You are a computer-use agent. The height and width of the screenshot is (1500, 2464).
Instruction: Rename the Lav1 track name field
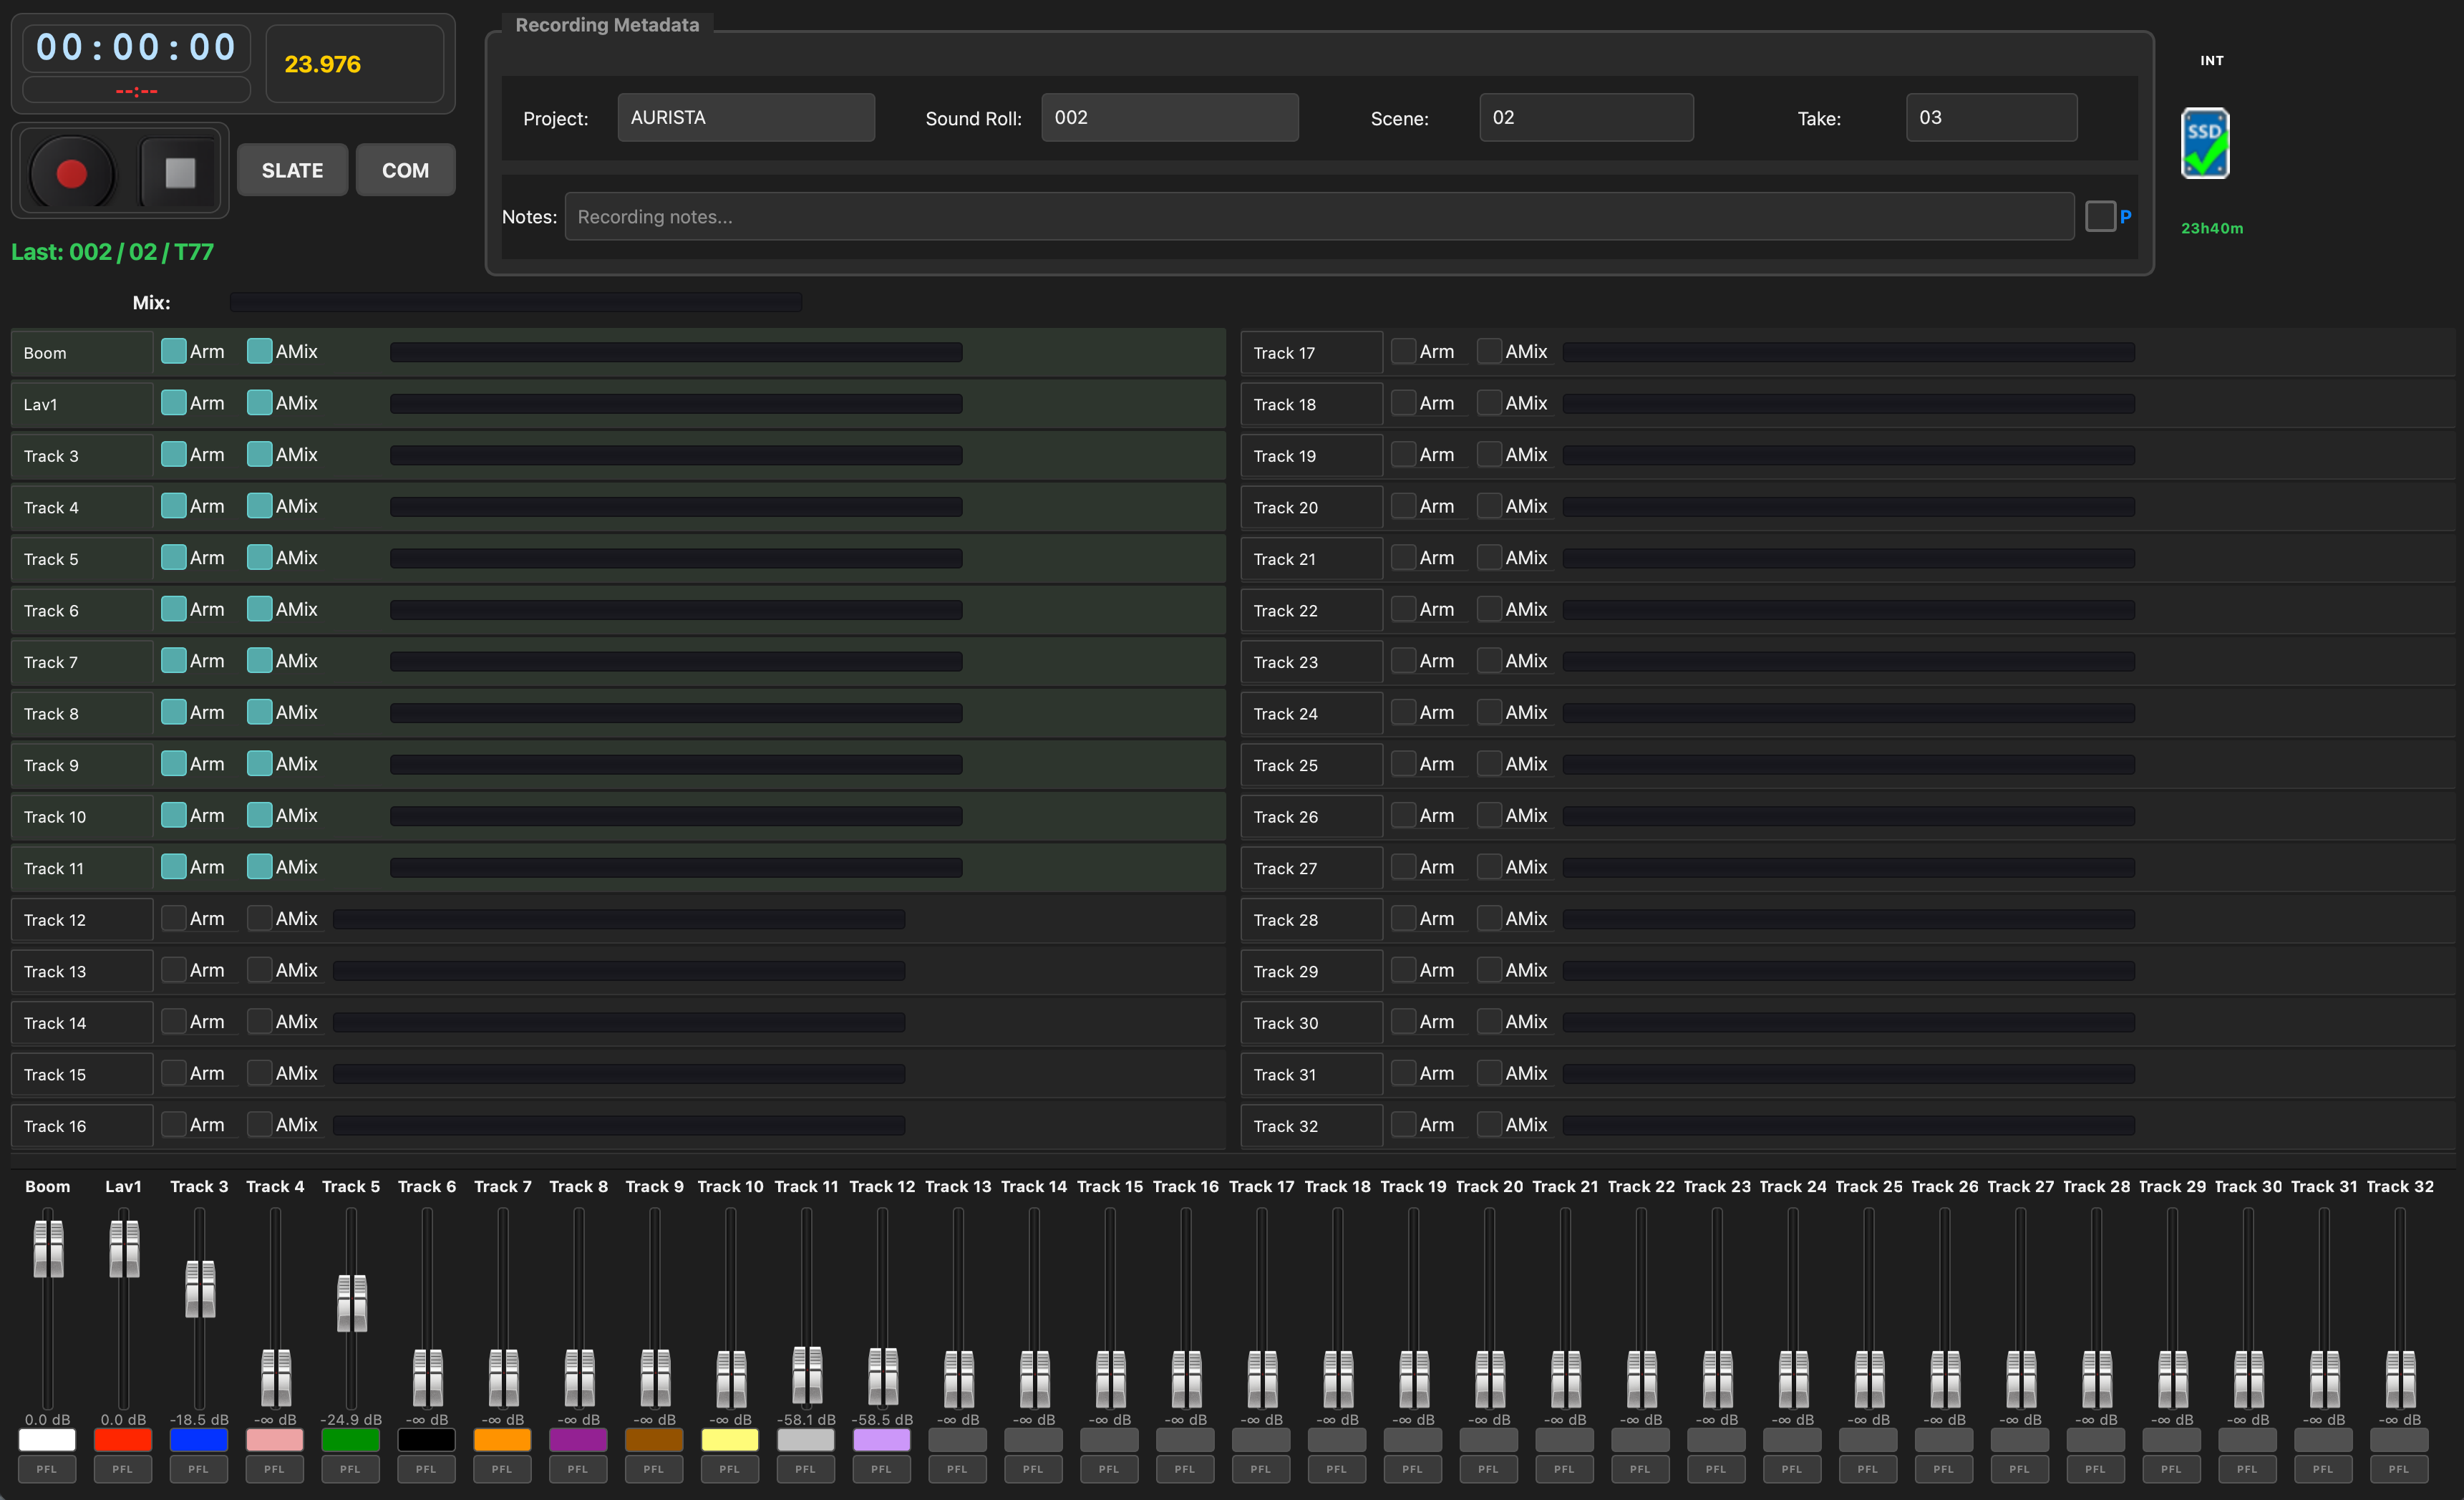pos(82,404)
